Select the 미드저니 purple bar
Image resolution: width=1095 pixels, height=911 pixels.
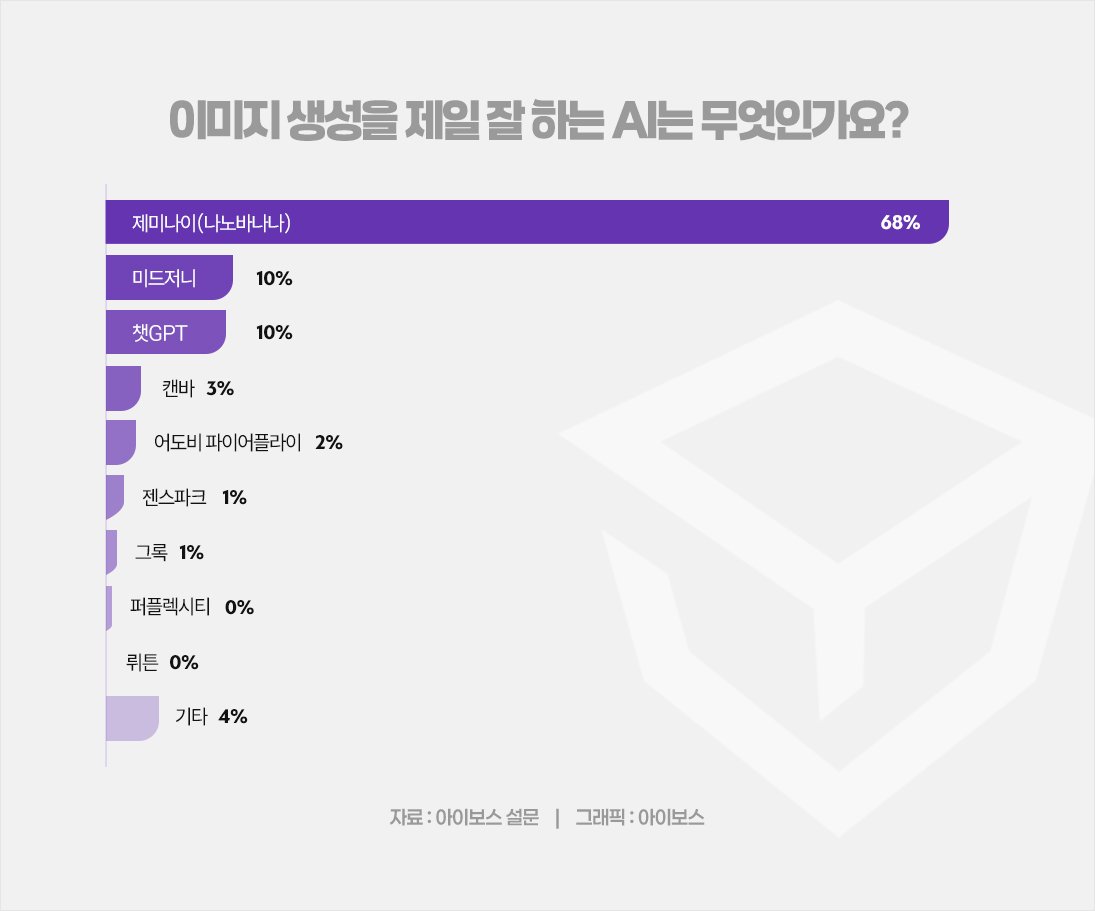click(x=168, y=278)
